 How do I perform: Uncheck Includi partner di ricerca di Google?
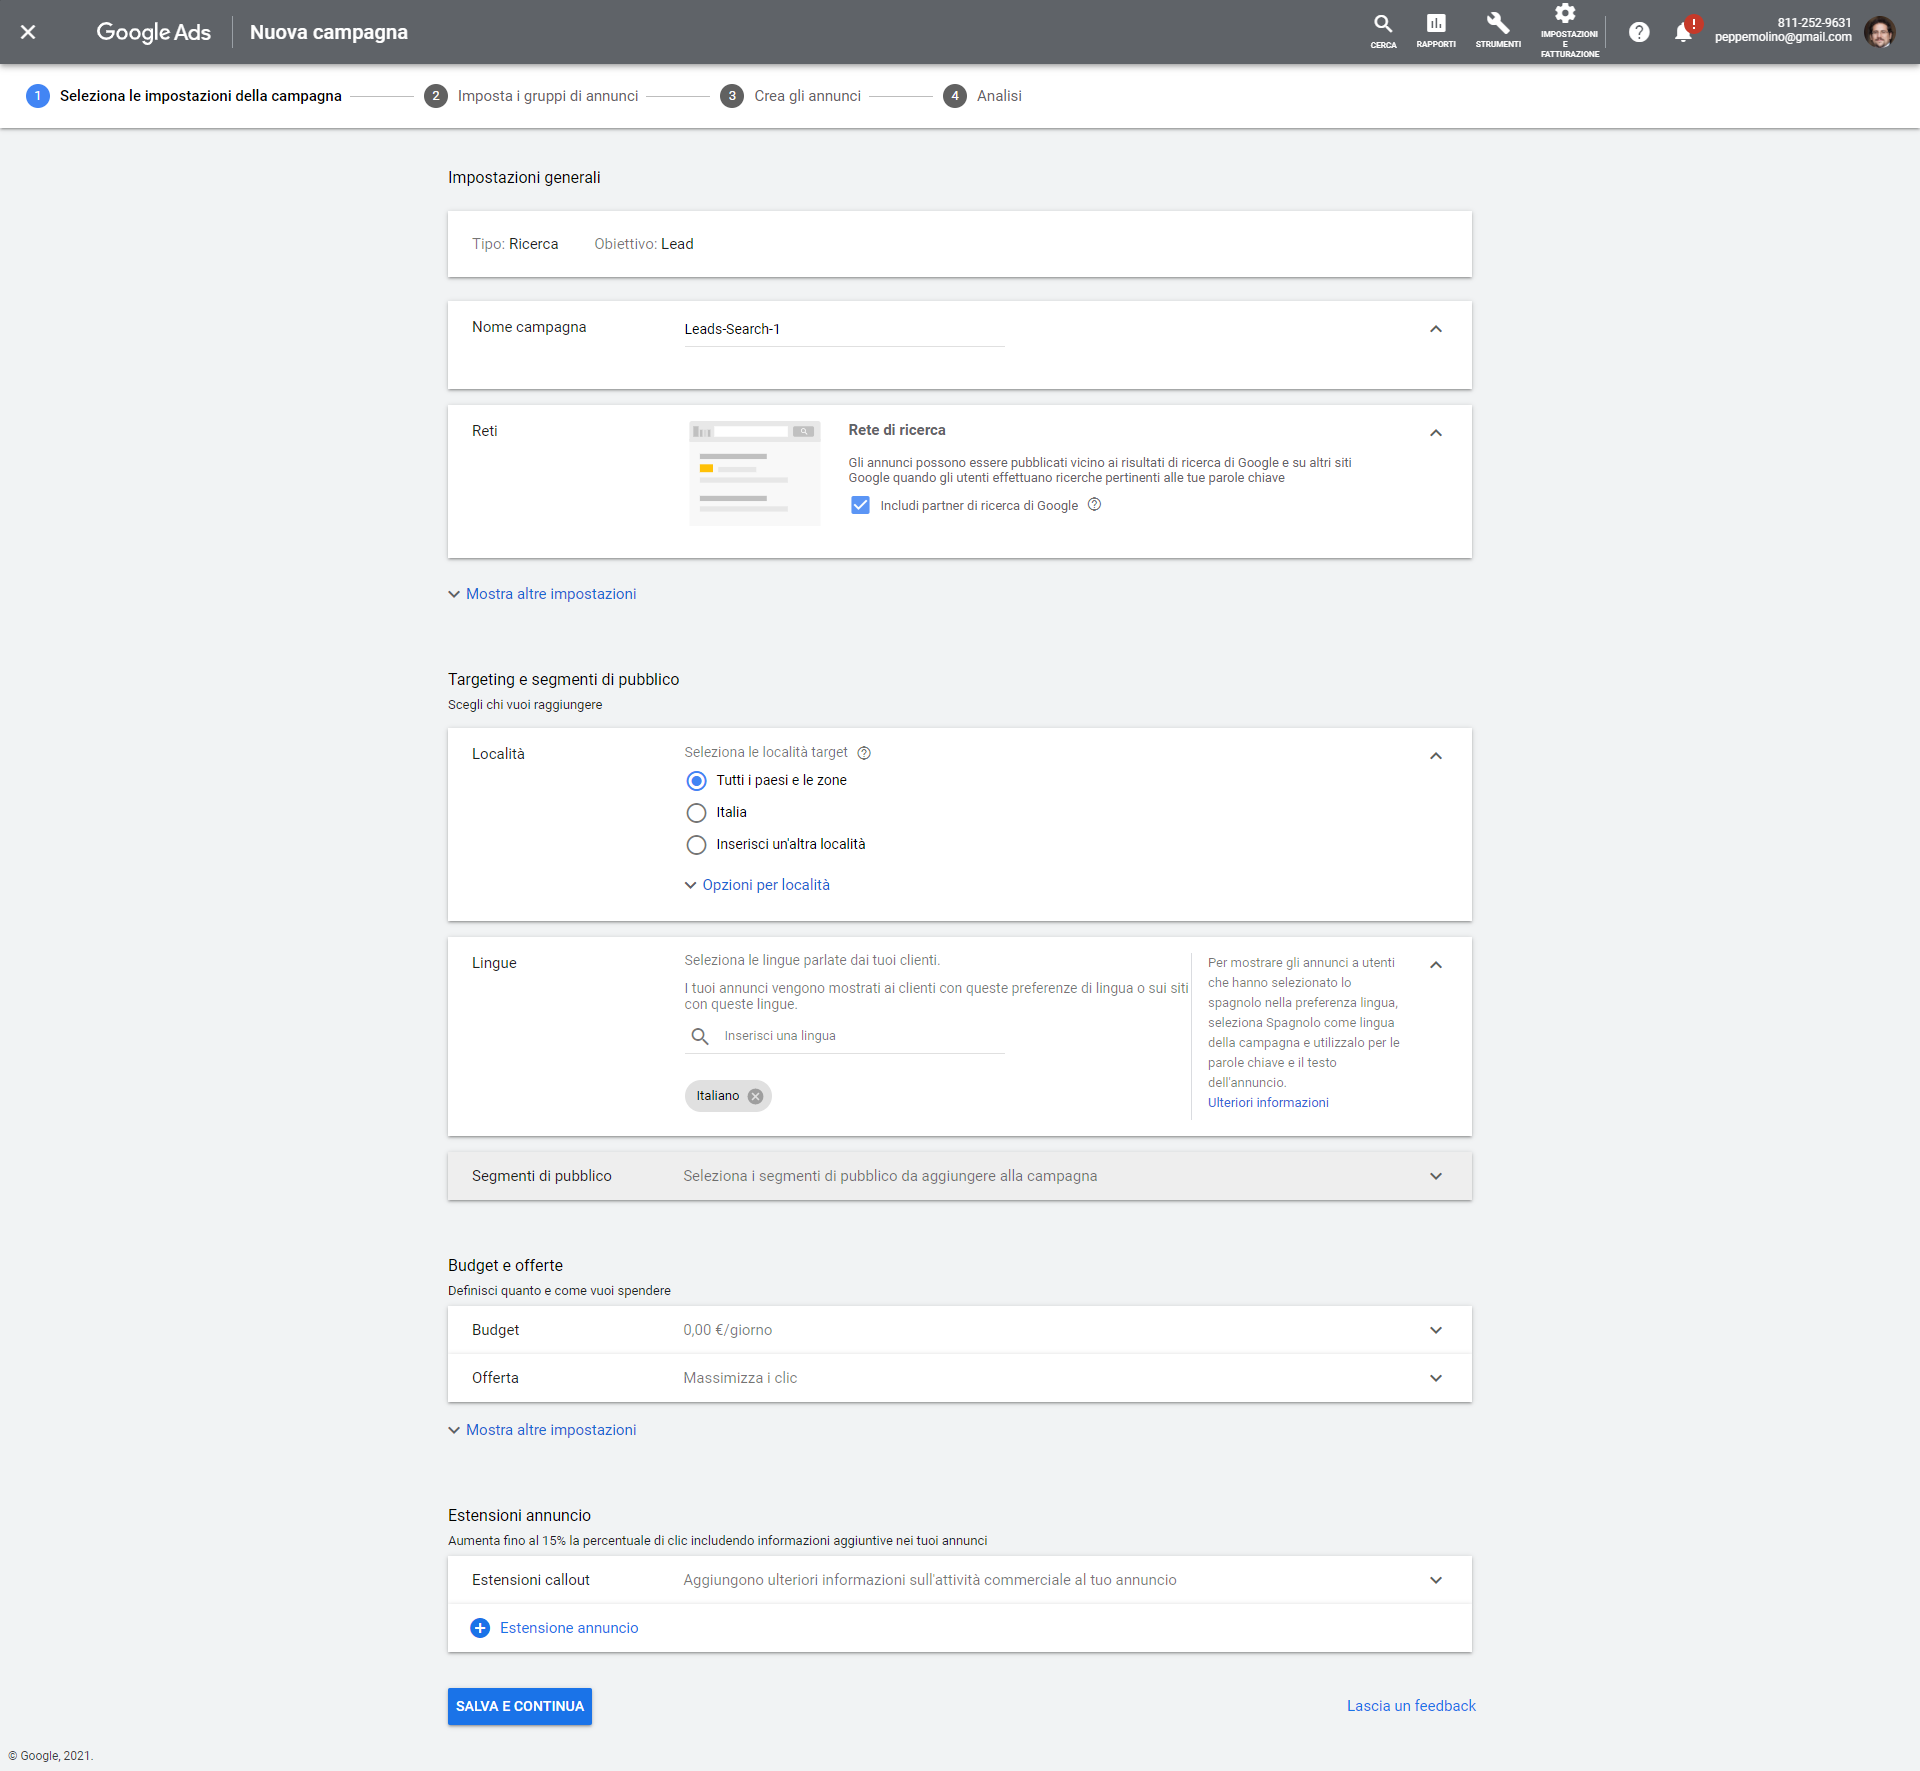point(860,505)
